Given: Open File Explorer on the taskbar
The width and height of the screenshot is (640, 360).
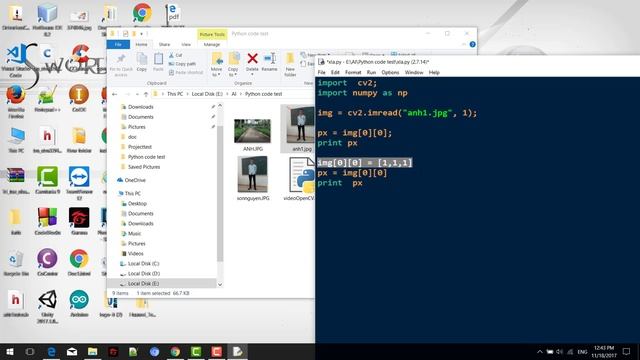Looking at the screenshot, I should [93, 351].
